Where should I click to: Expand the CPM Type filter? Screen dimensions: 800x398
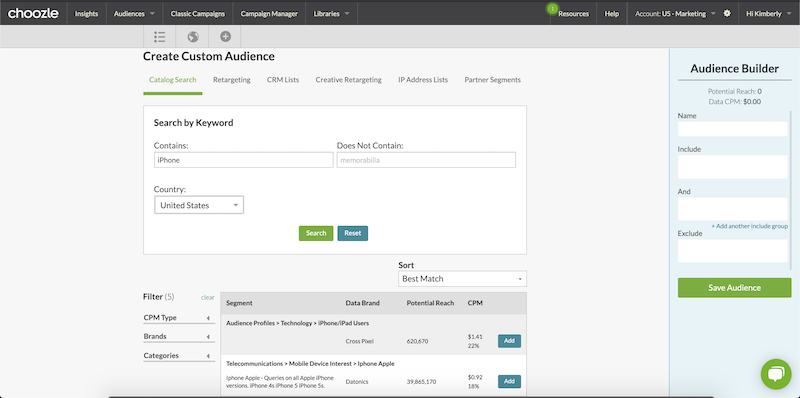click(x=179, y=318)
